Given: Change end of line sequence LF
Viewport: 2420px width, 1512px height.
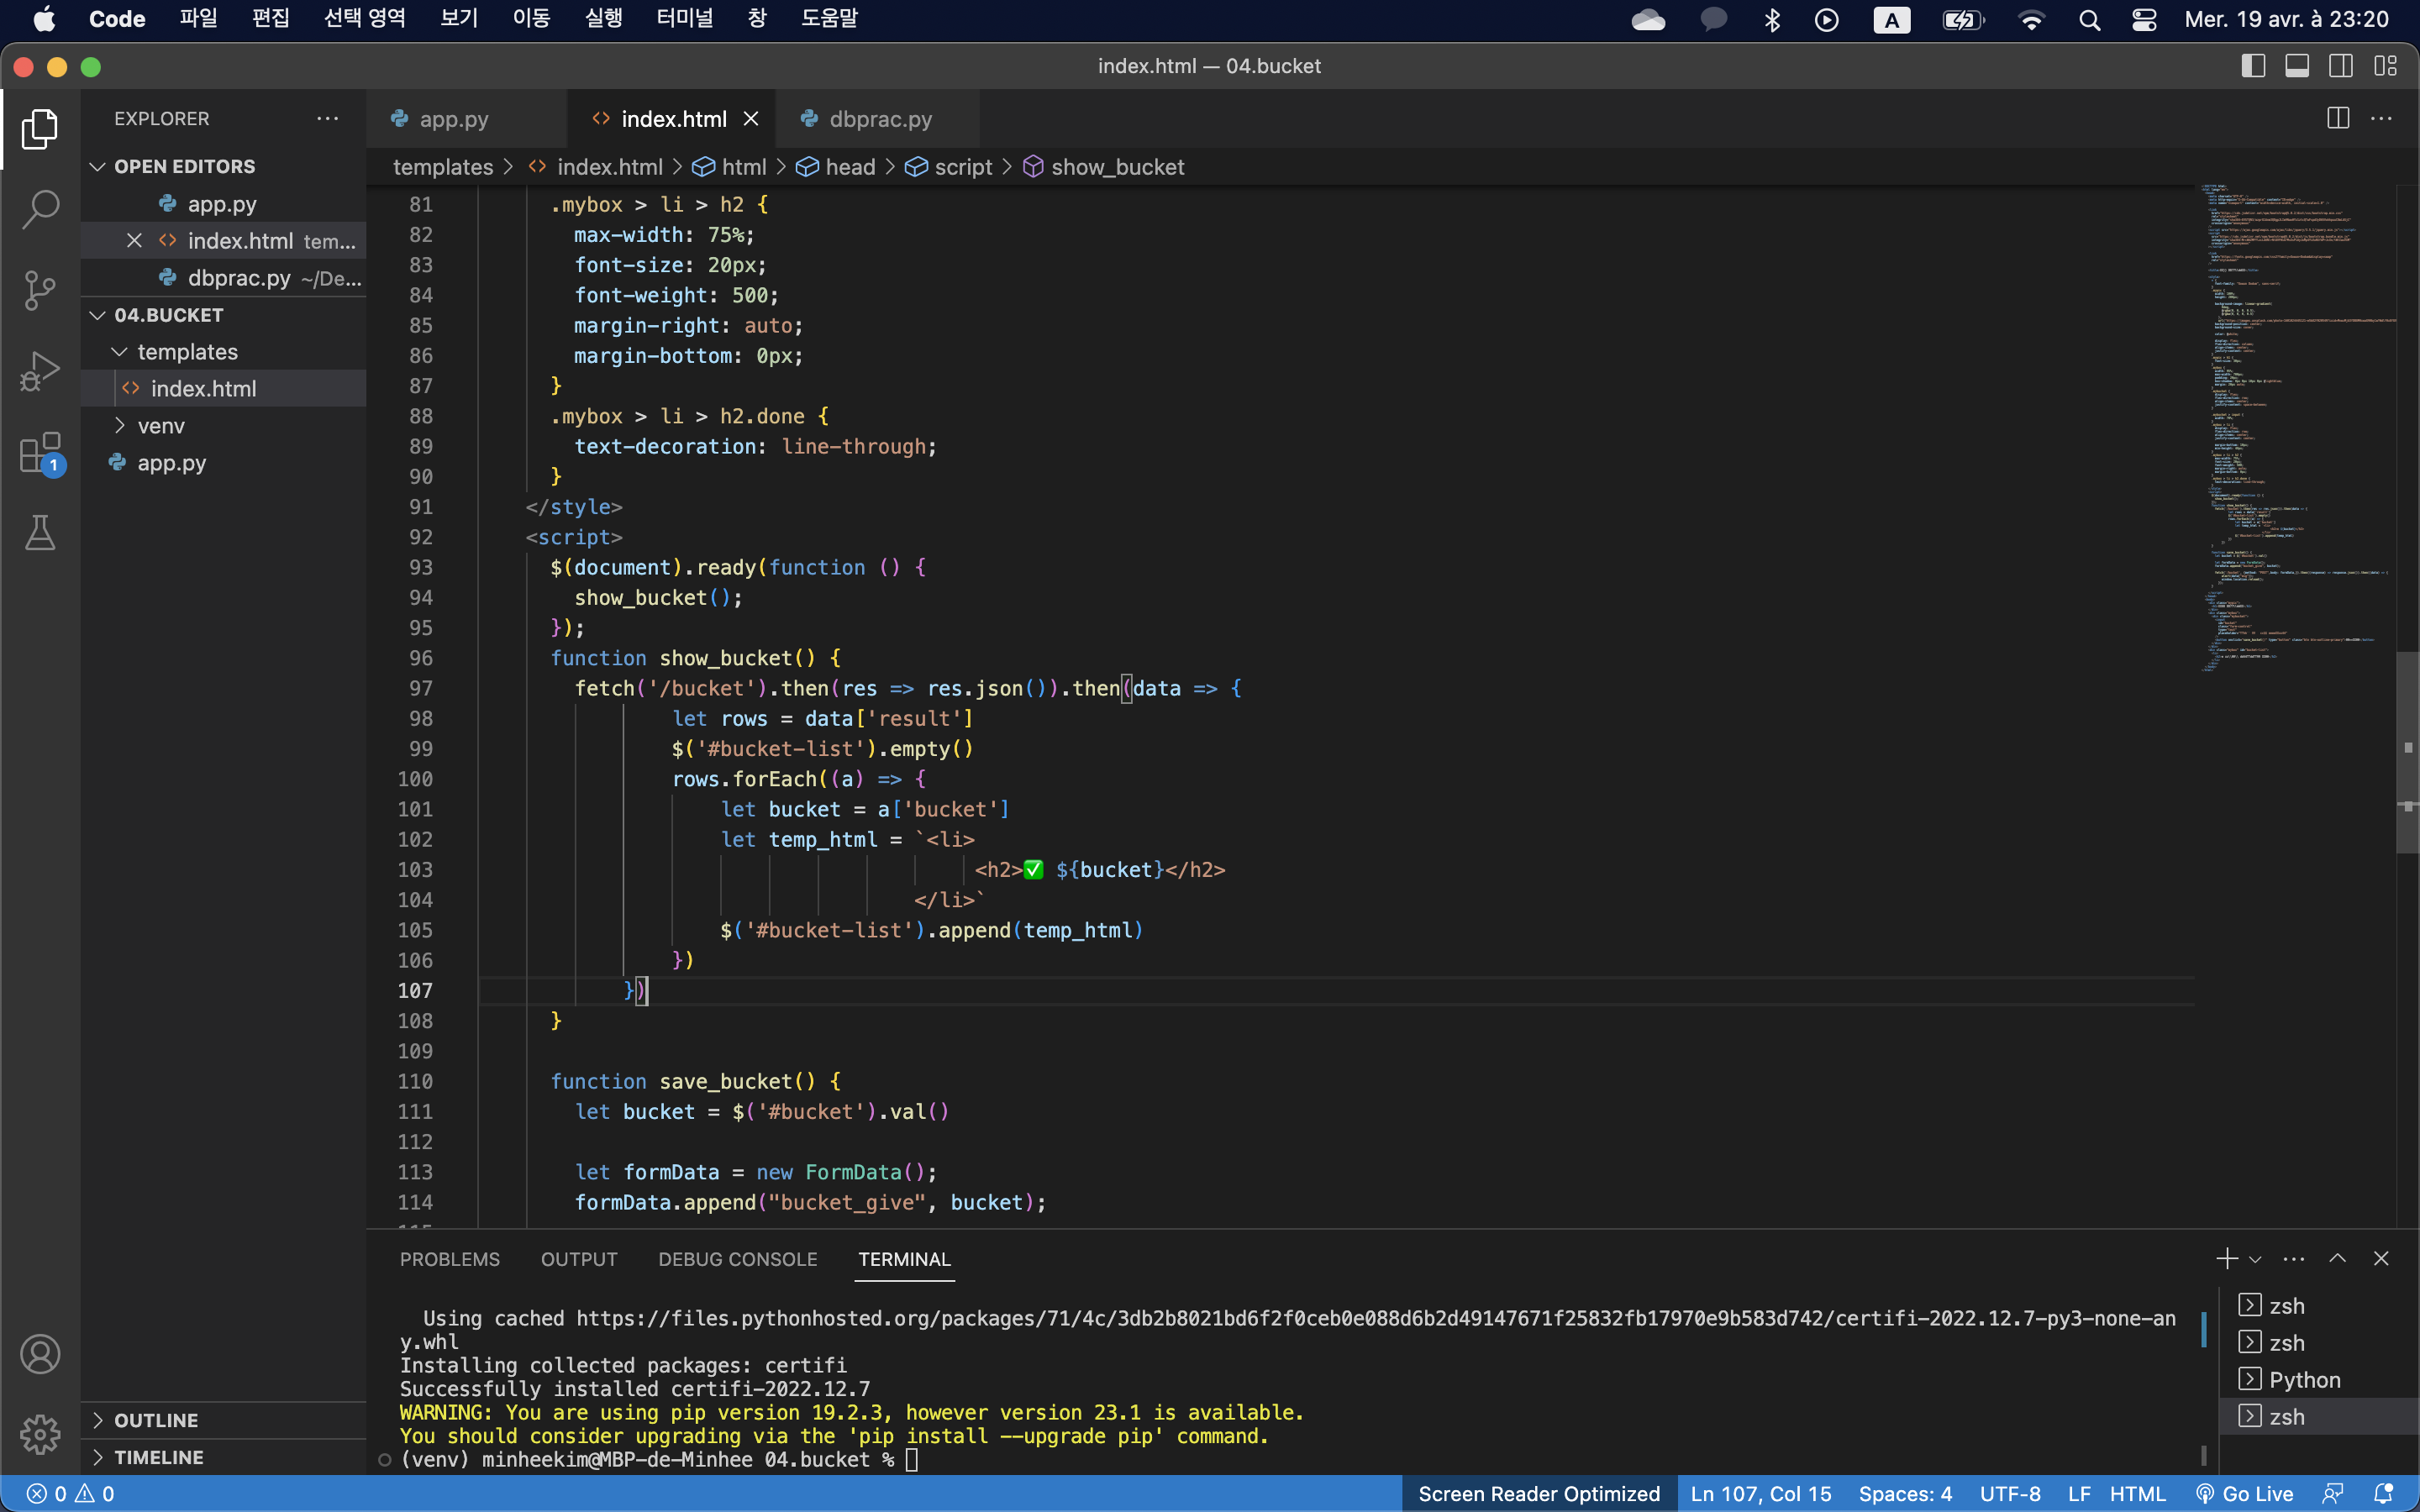Looking at the screenshot, I should coord(2079,1494).
